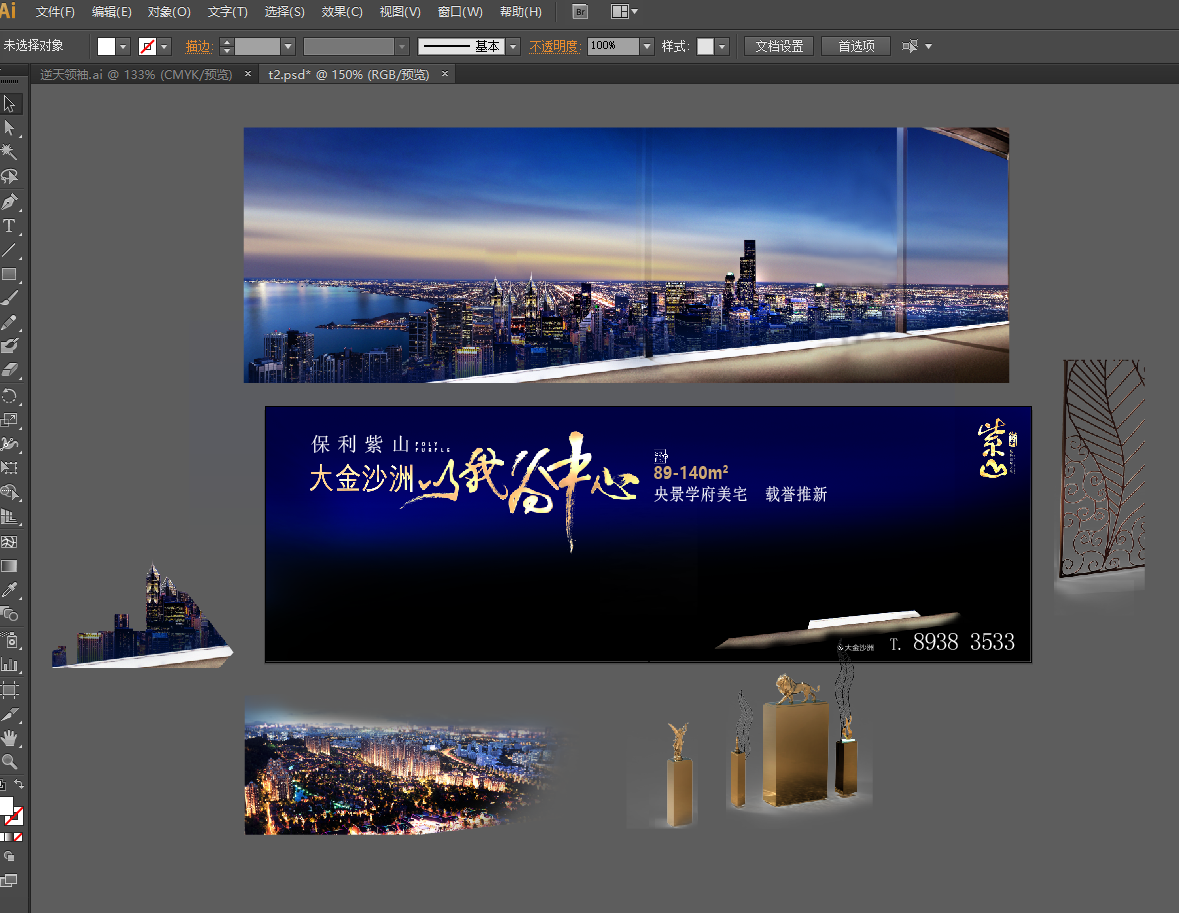
Task: Swap fill and stroke colors
Action: [19, 784]
